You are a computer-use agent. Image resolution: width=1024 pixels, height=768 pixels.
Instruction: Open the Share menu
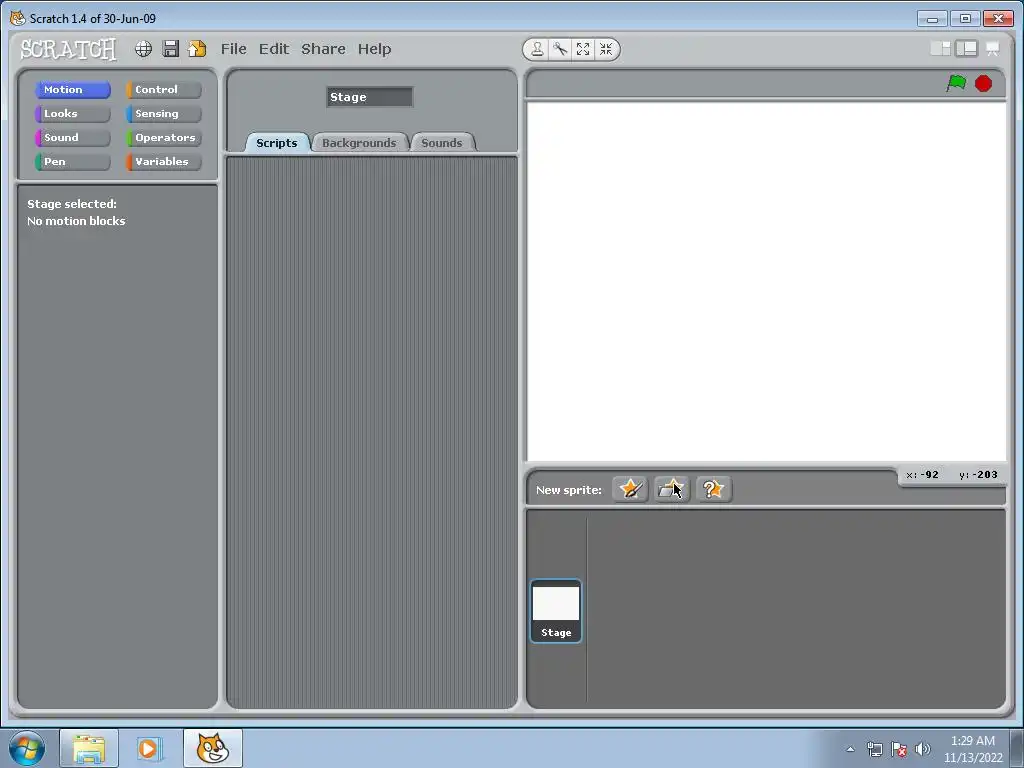[323, 49]
